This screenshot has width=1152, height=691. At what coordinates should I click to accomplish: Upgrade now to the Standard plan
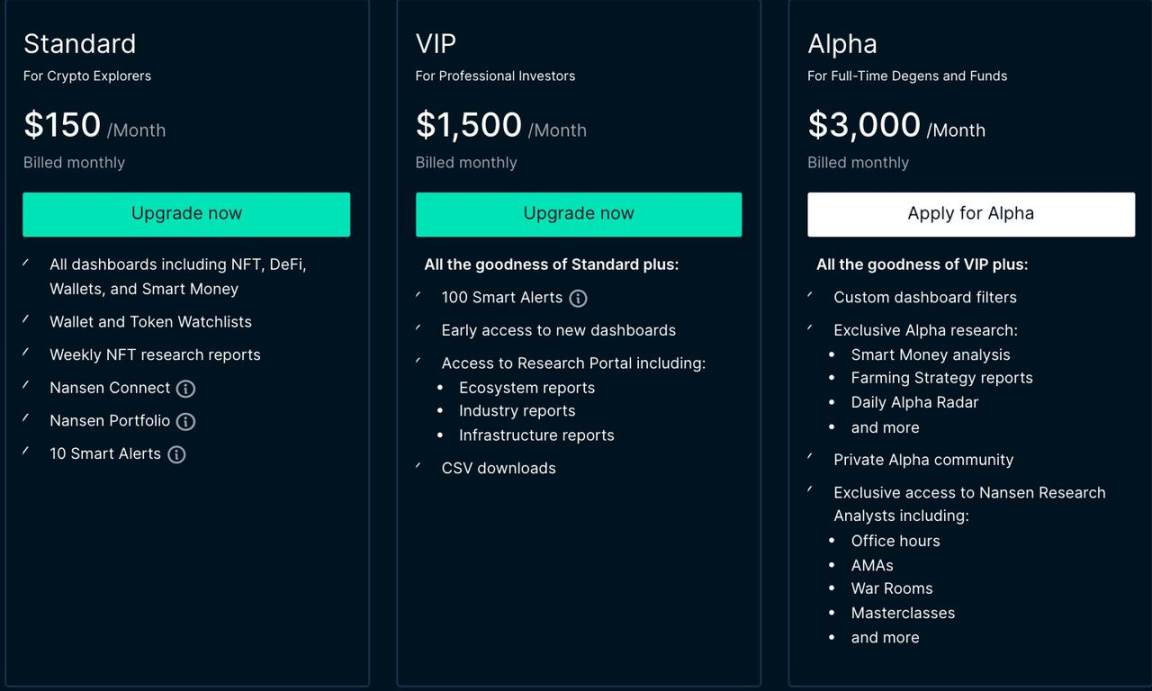(186, 214)
